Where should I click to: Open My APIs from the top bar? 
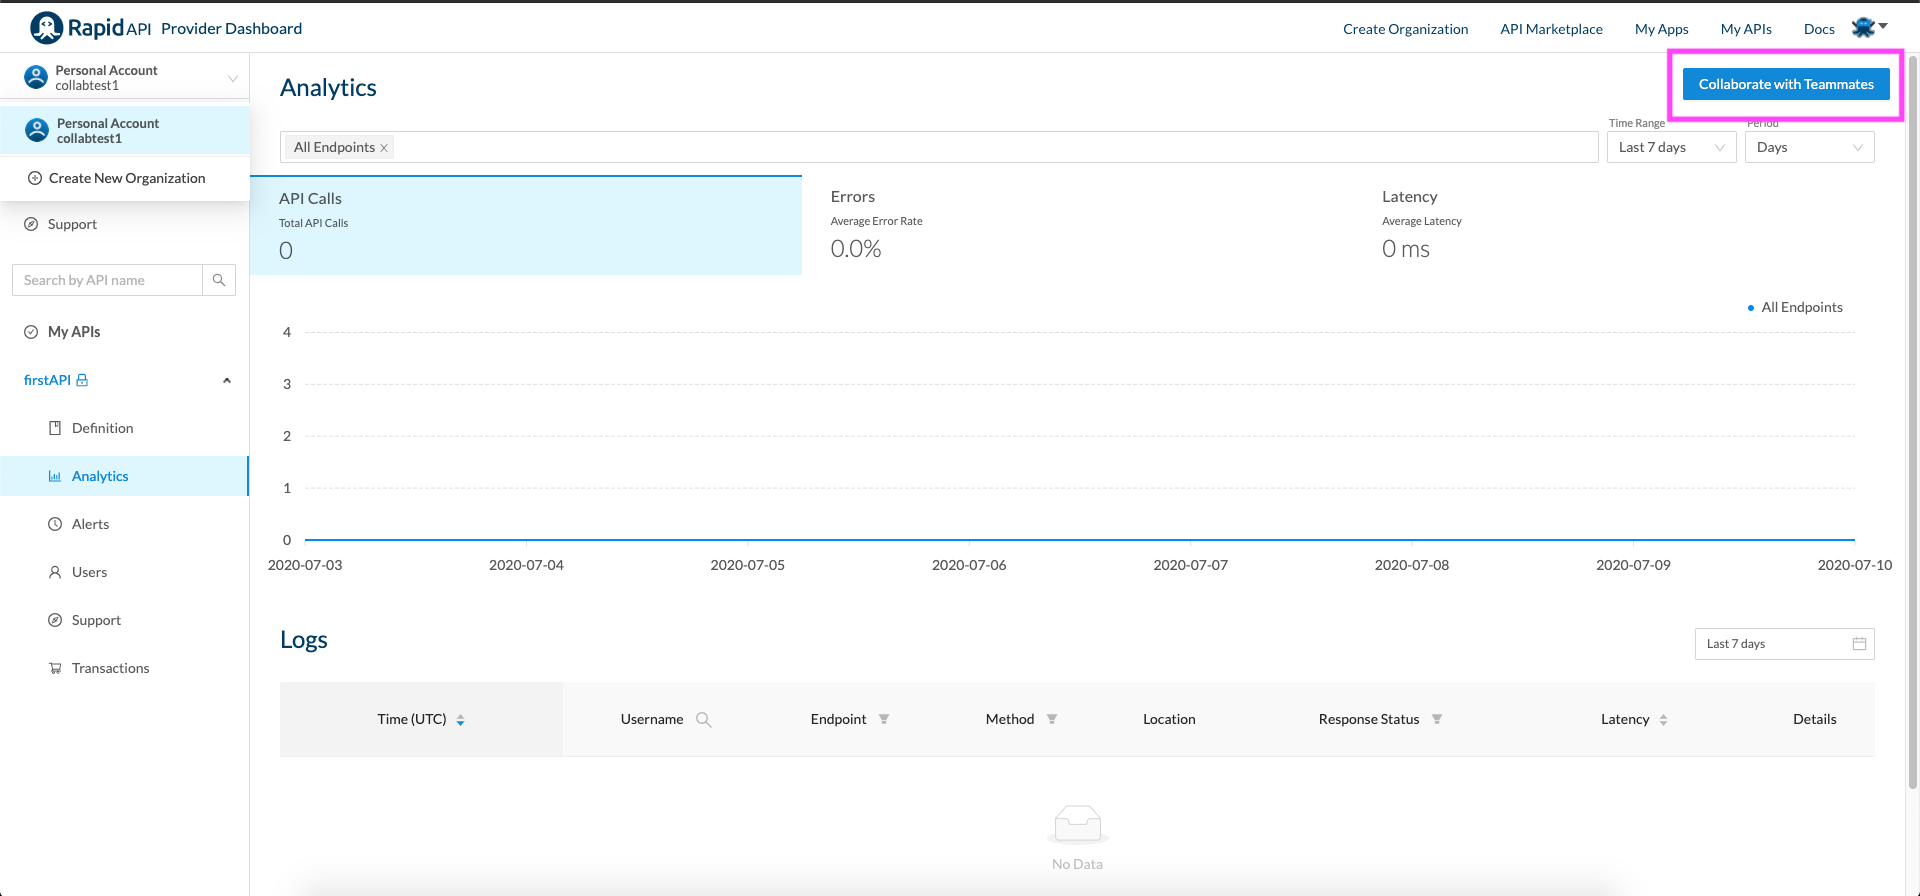1746,29
